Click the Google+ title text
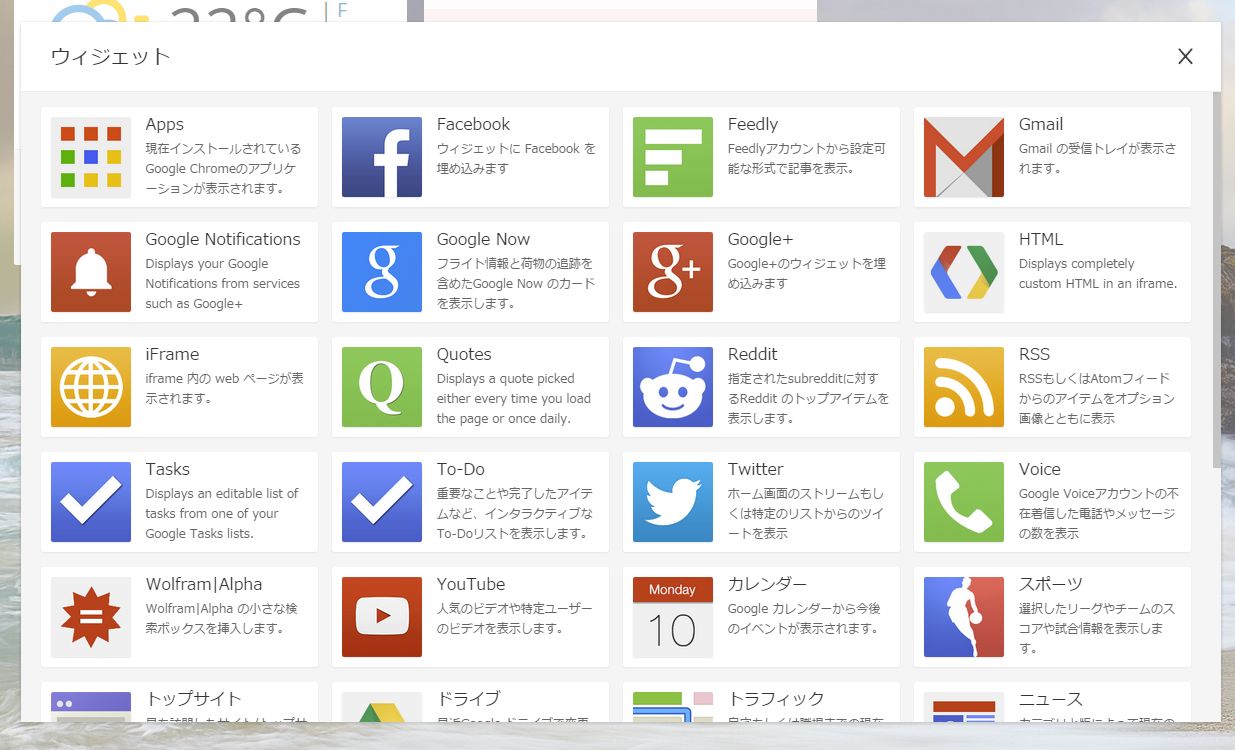 [760, 239]
